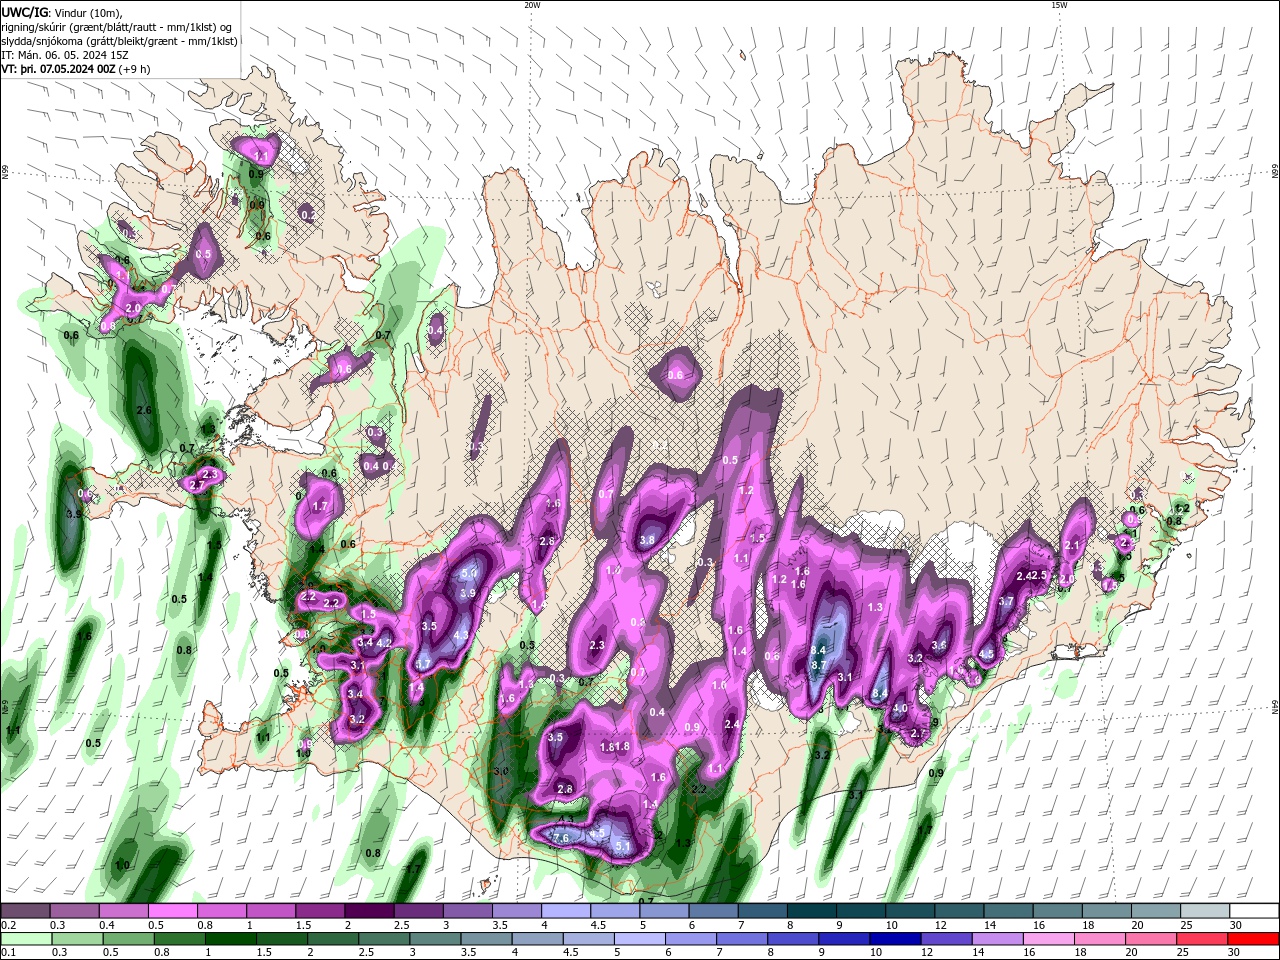Click the '2.1' value in the east

pos(1072,545)
